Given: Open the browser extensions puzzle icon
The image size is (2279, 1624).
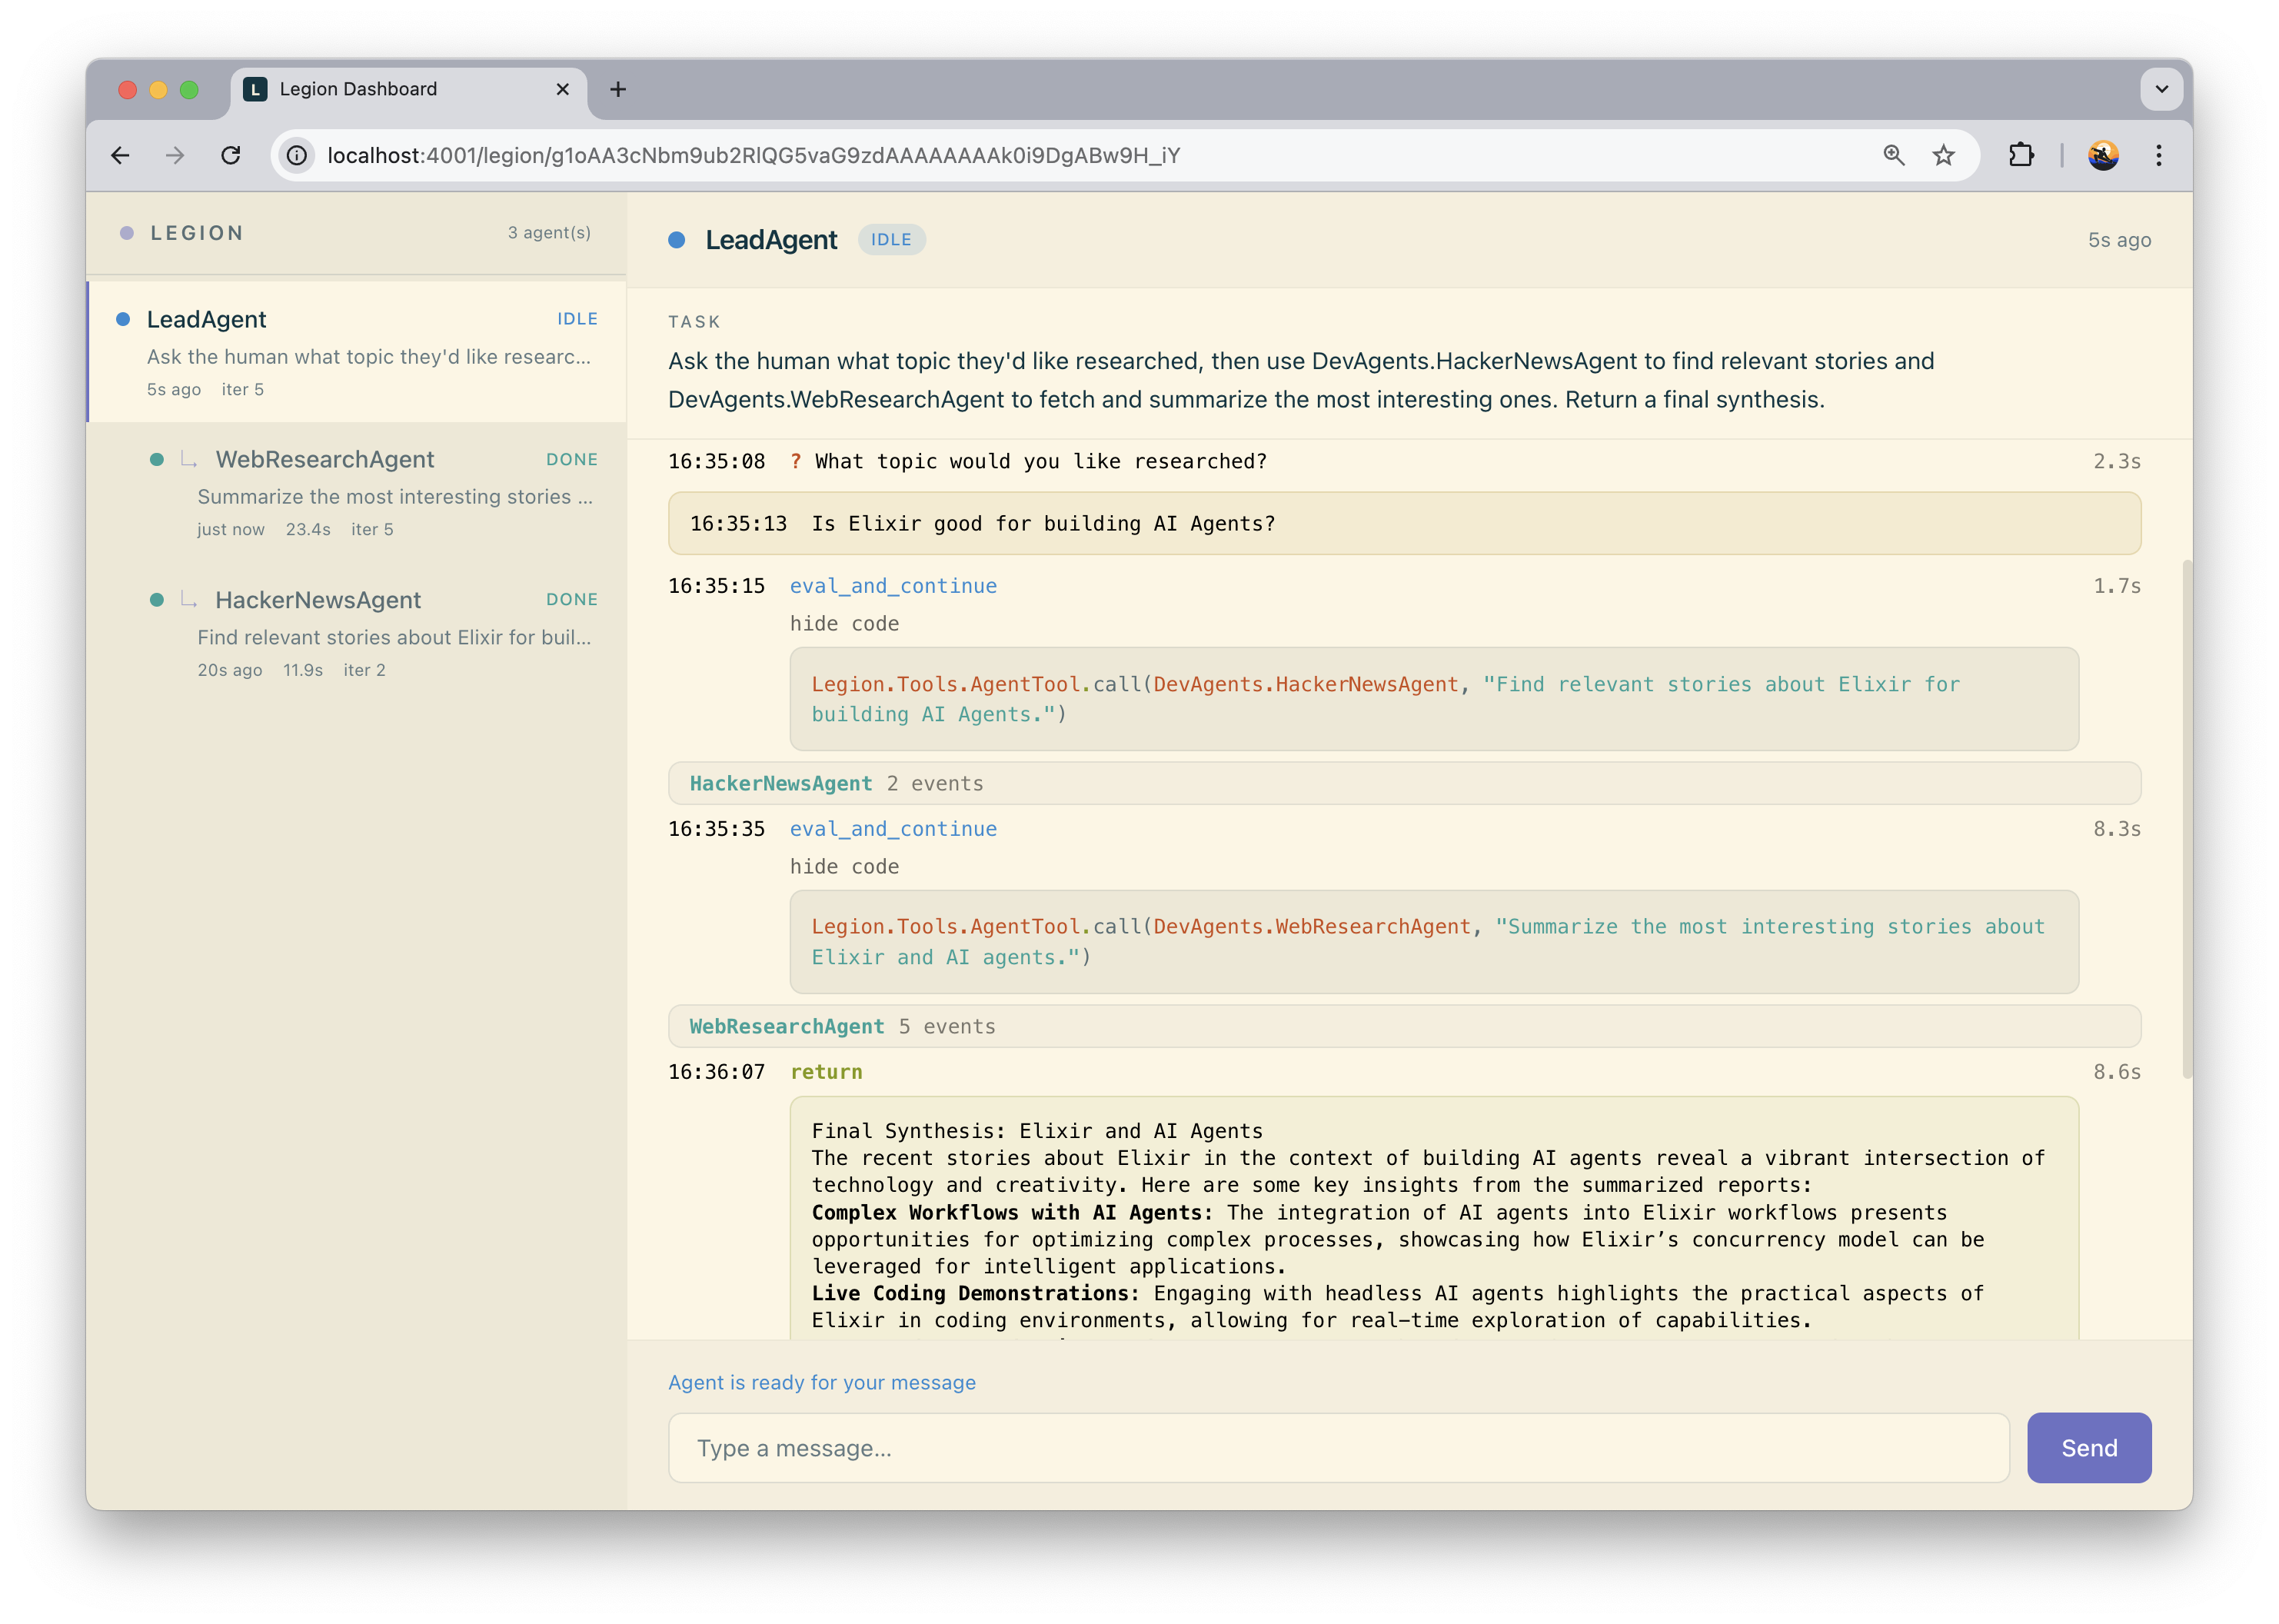Looking at the screenshot, I should (2021, 155).
